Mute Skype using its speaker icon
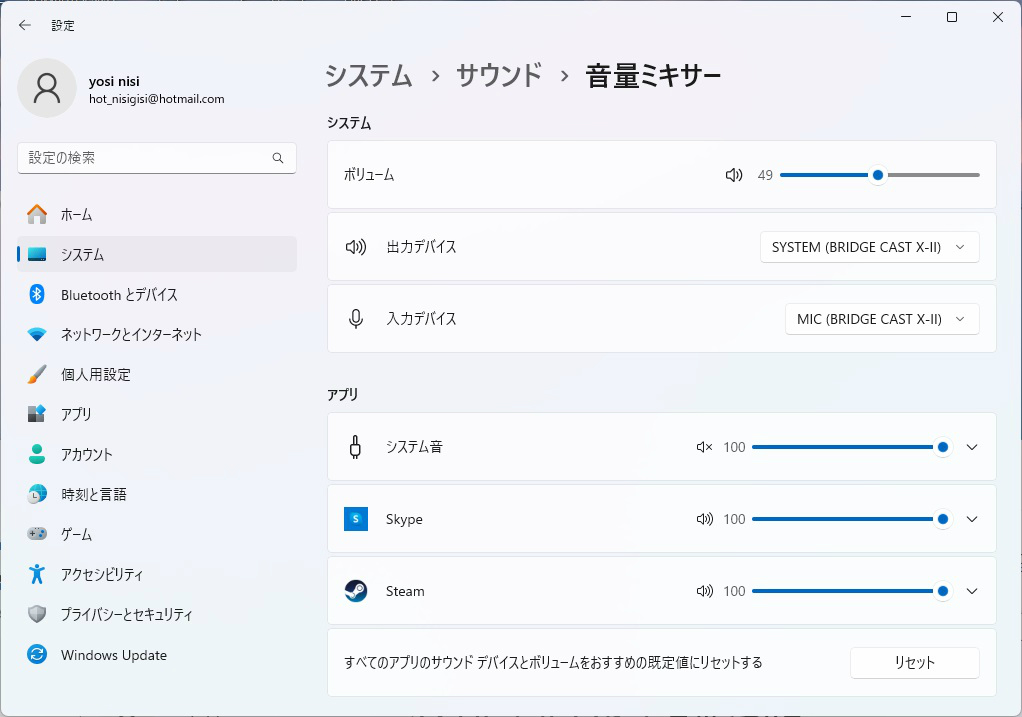Screen dimensions: 1022x717 pos(704,519)
